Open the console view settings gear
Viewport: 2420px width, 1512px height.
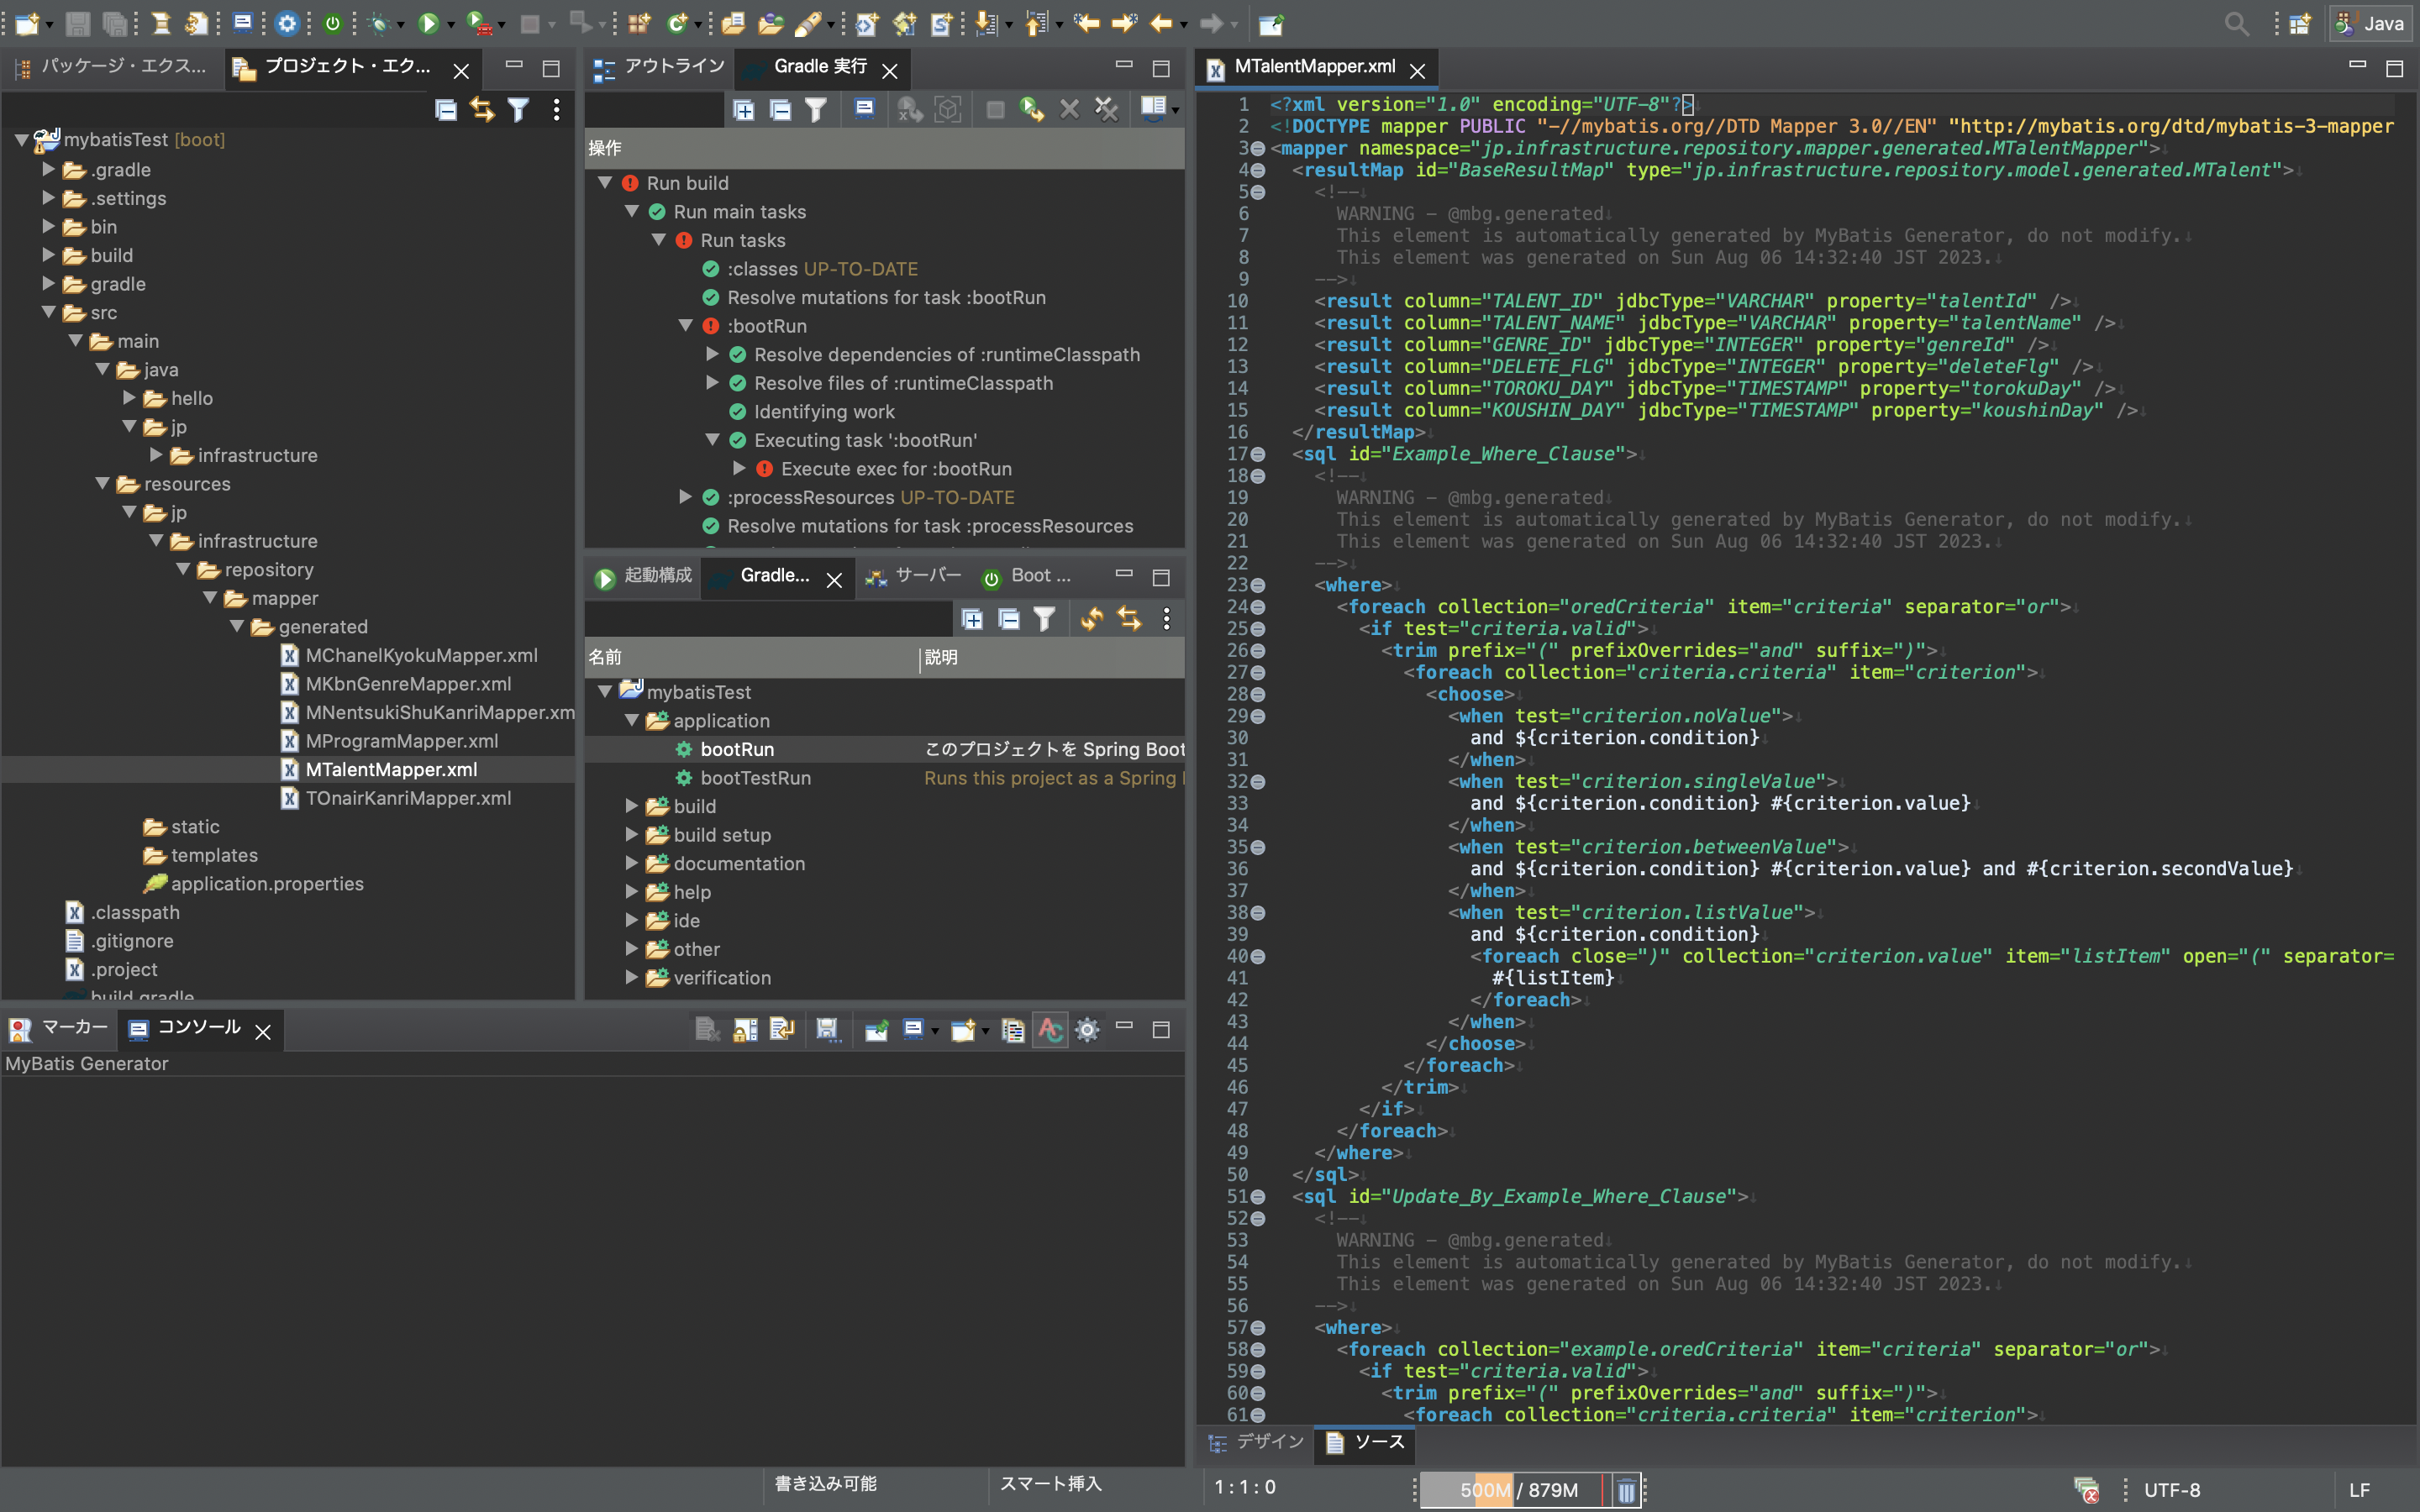(x=1088, y=1029)
